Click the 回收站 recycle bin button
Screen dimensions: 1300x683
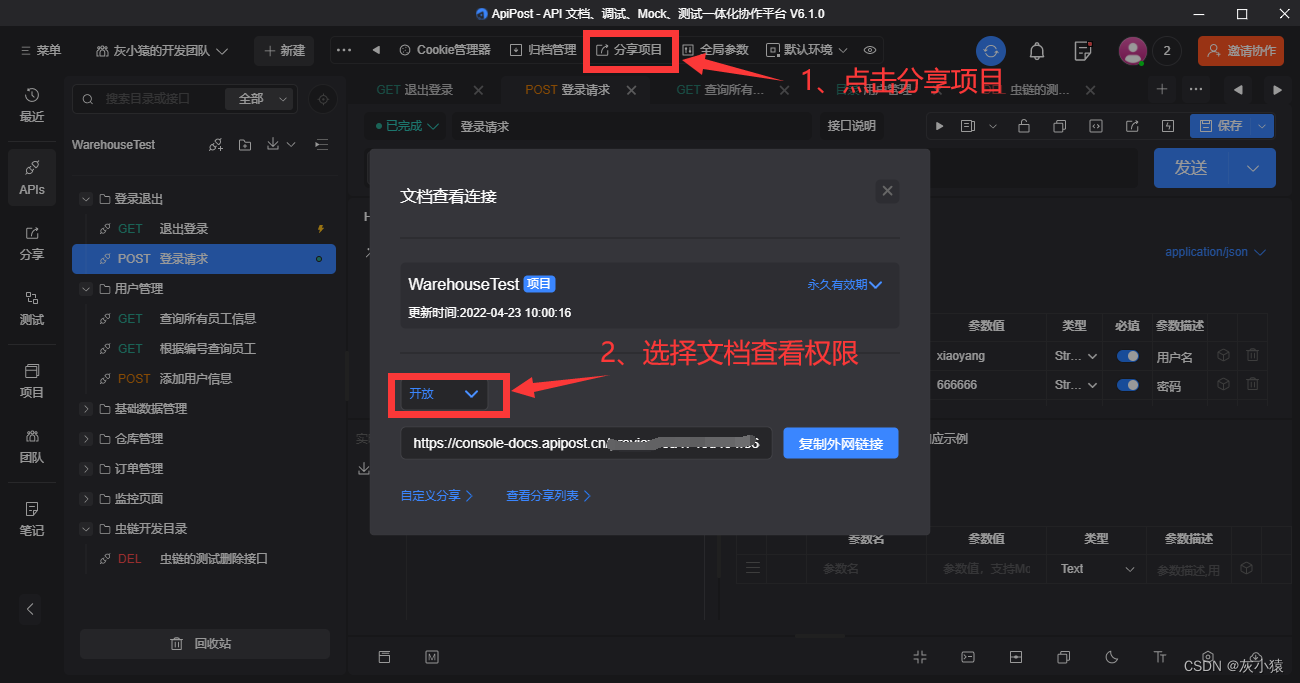[205, 644]
